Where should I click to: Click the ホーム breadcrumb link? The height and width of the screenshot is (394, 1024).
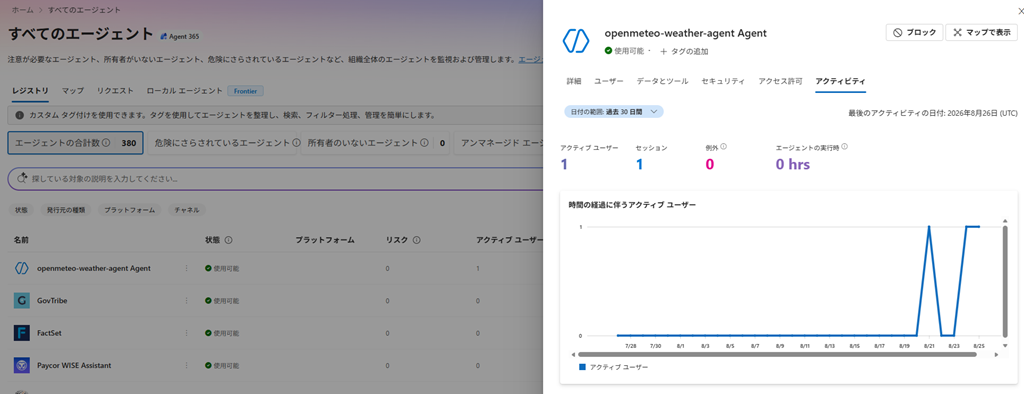[22, 10]
